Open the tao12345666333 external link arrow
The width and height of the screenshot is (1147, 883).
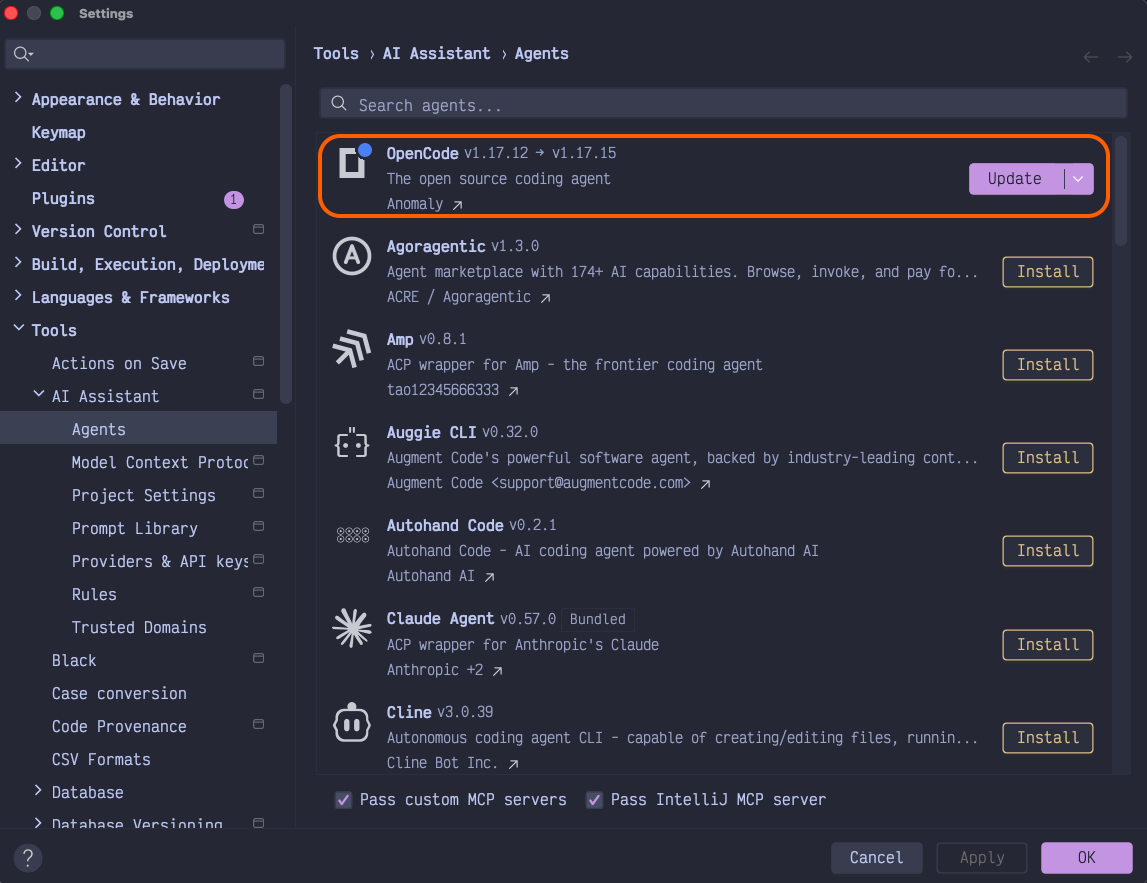pos(514,391)
